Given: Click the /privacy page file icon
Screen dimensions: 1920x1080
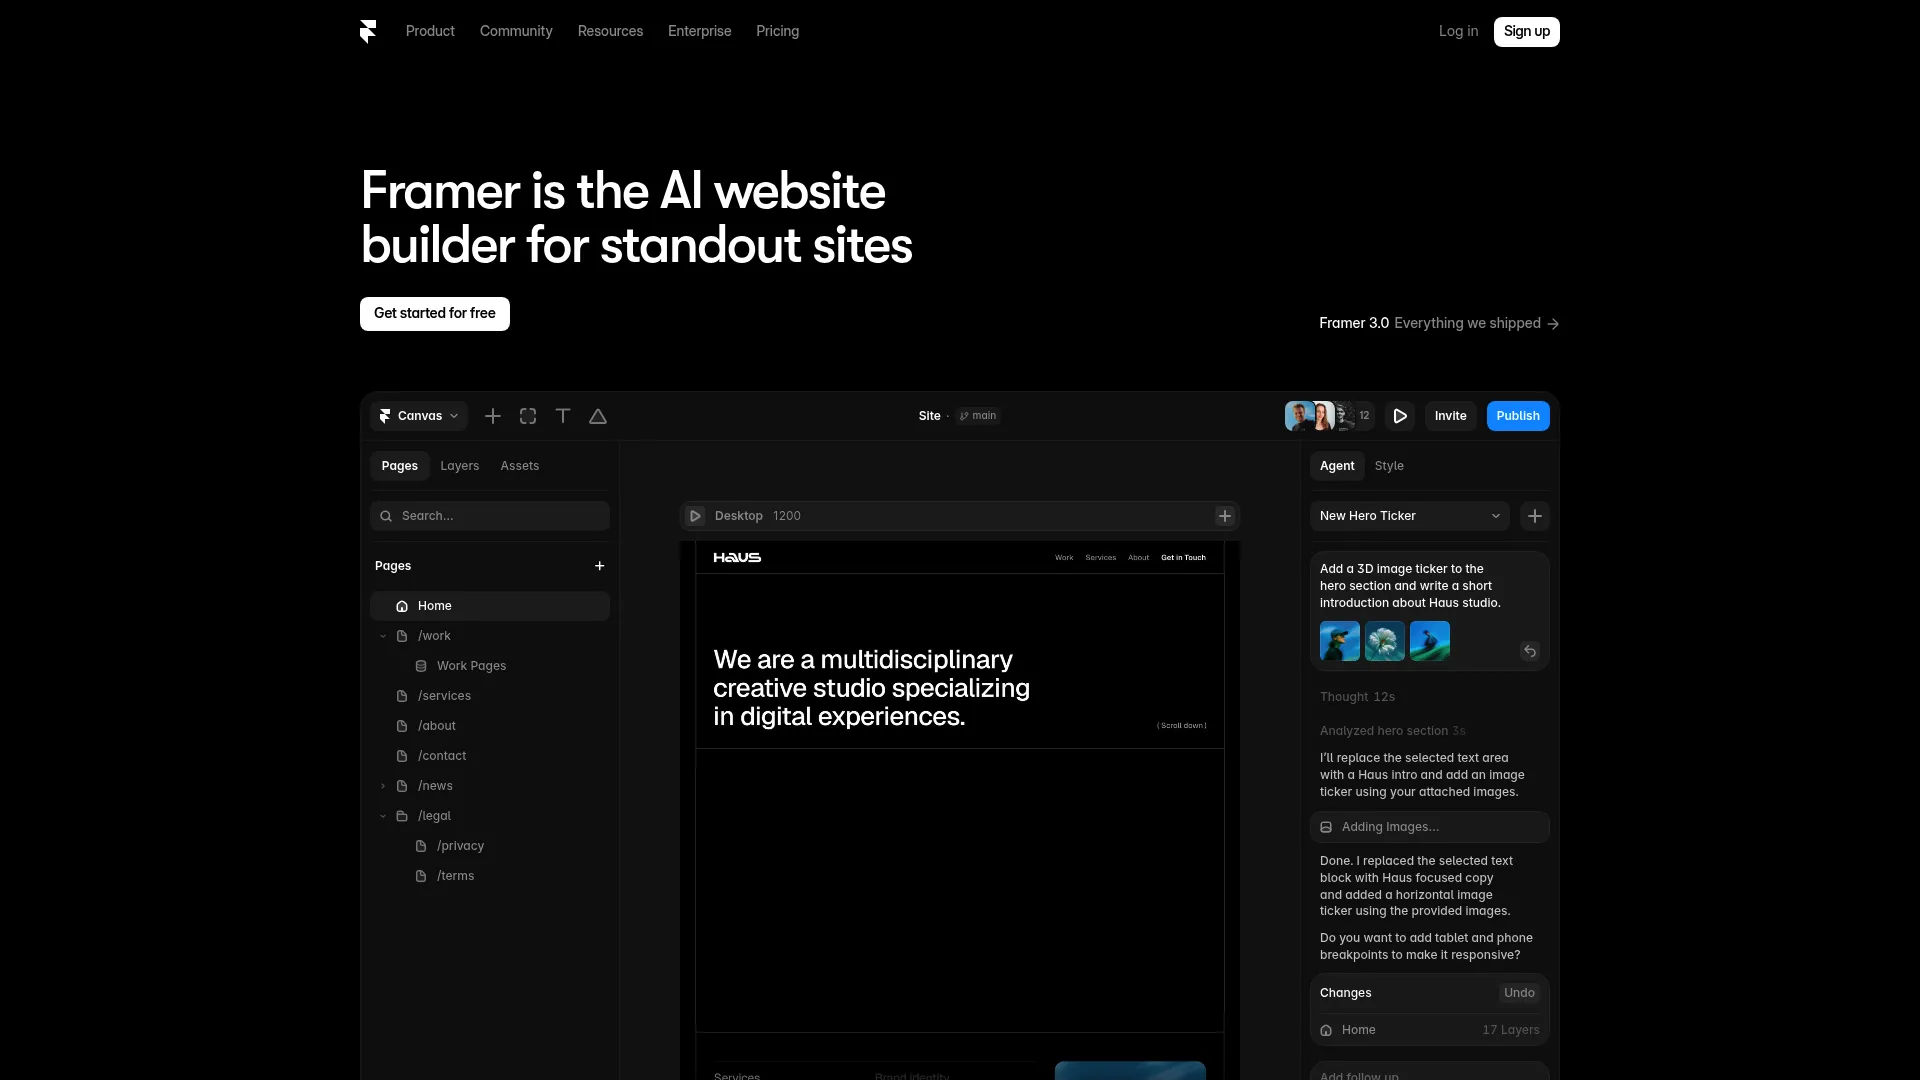Looking at the screenshot, I should (421, 846).
